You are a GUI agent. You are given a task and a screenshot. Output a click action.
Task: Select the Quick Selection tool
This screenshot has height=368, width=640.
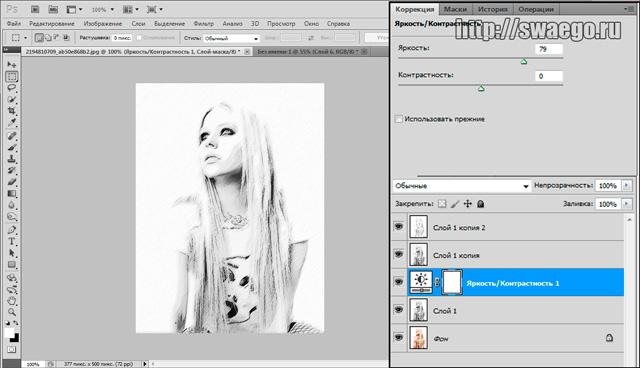point(12,100)
